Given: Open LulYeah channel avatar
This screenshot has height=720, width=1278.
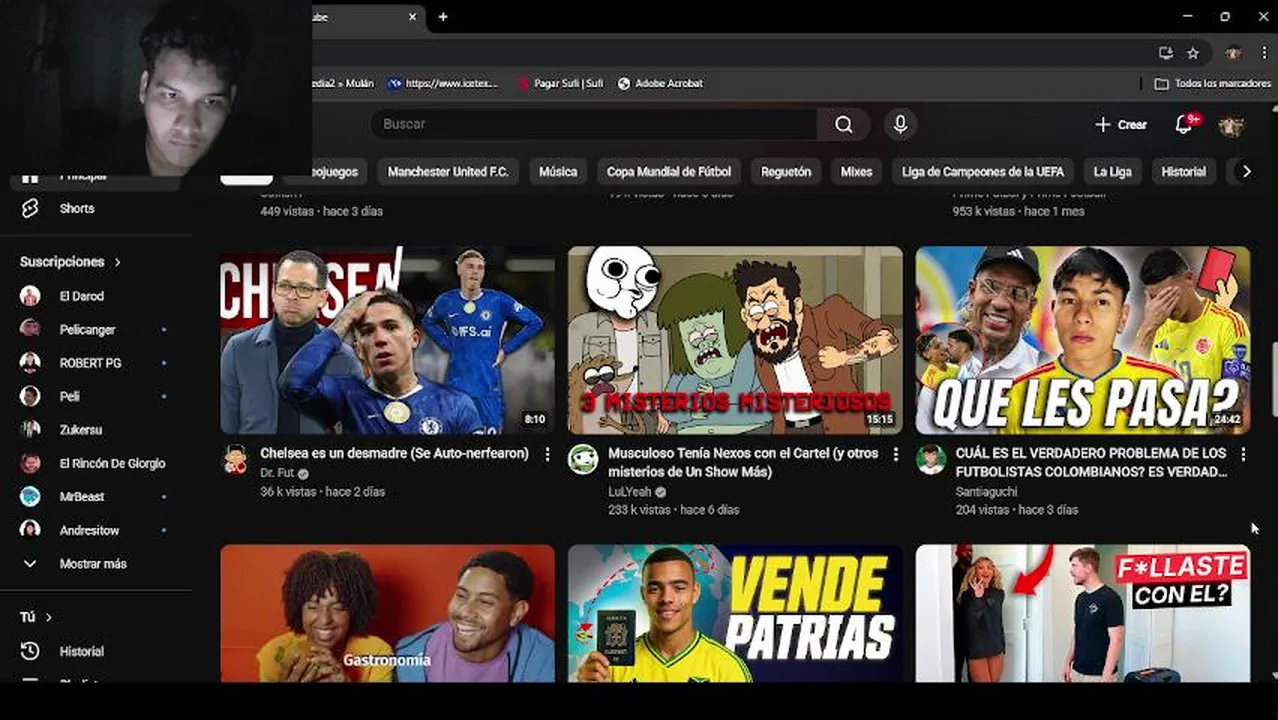Looking at the screenshot, I should tap(583, 460).
